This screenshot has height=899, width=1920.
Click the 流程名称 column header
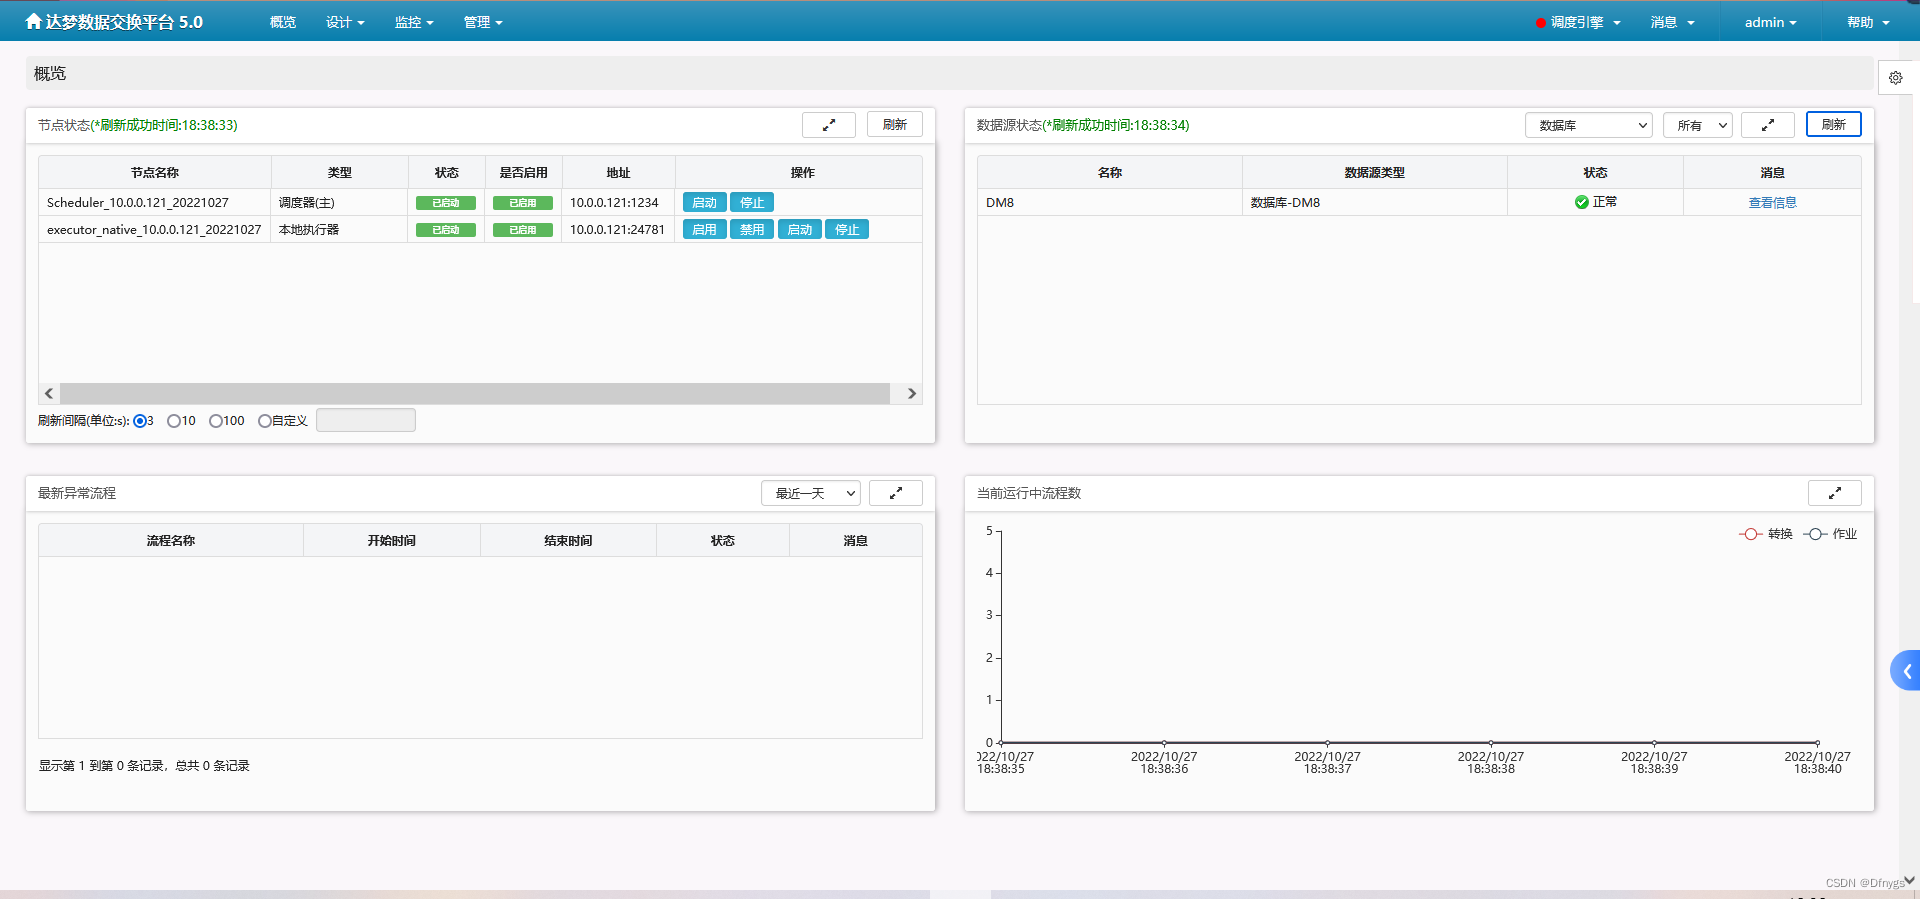click(x=171, y=540)
